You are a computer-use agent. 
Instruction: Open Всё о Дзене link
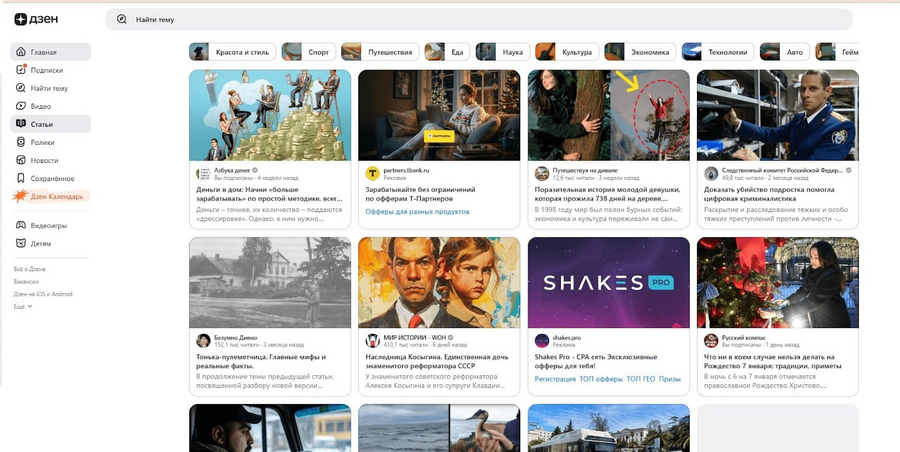30,269
